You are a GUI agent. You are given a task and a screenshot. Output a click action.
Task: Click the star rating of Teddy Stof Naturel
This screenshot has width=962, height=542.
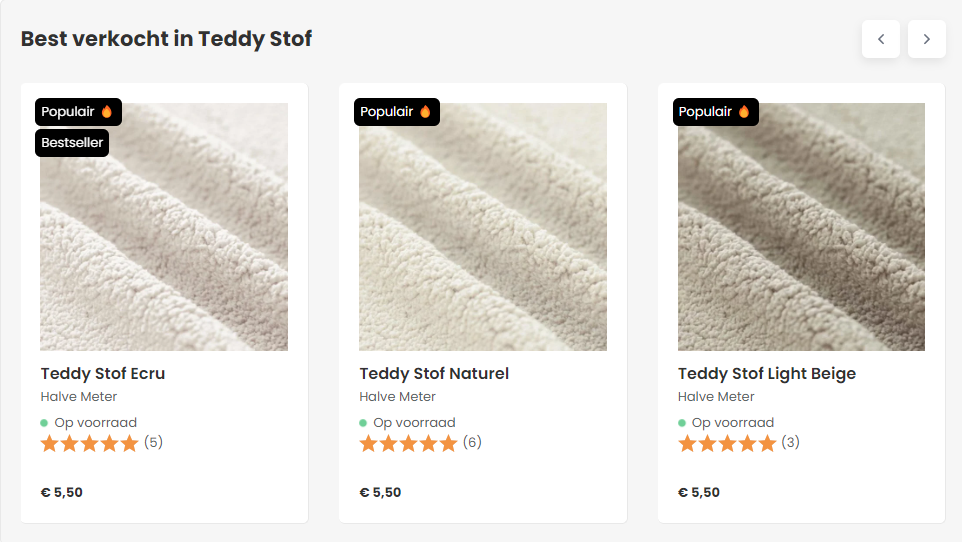coord(408,444)
